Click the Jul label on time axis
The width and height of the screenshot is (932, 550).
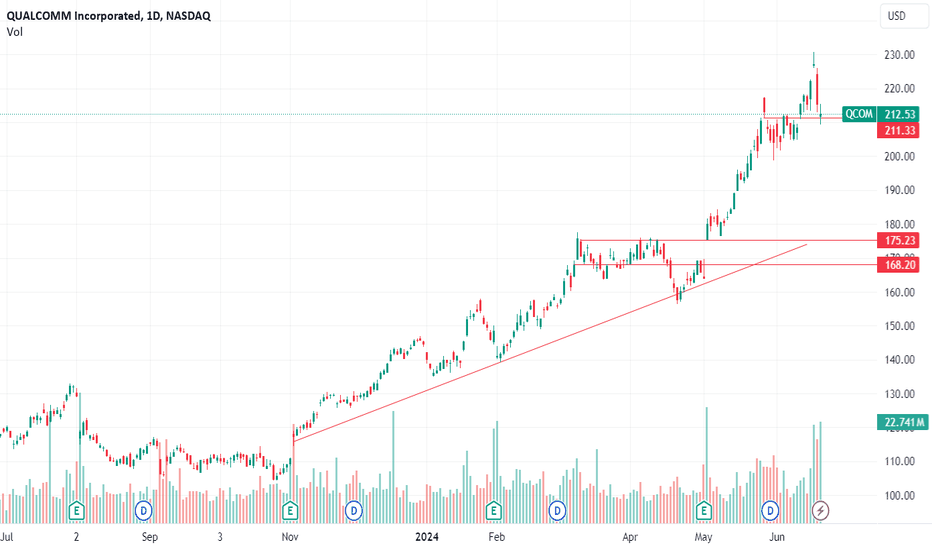[7, 537]
